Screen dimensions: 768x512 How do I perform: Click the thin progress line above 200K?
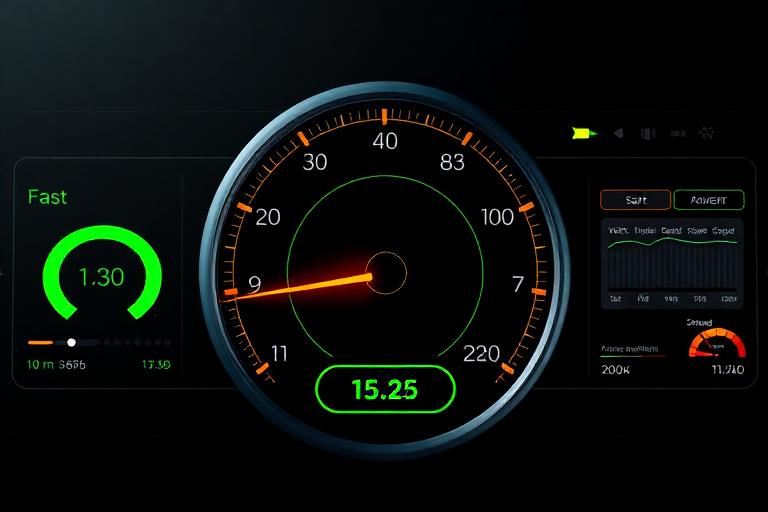click(x=633, y=356)
